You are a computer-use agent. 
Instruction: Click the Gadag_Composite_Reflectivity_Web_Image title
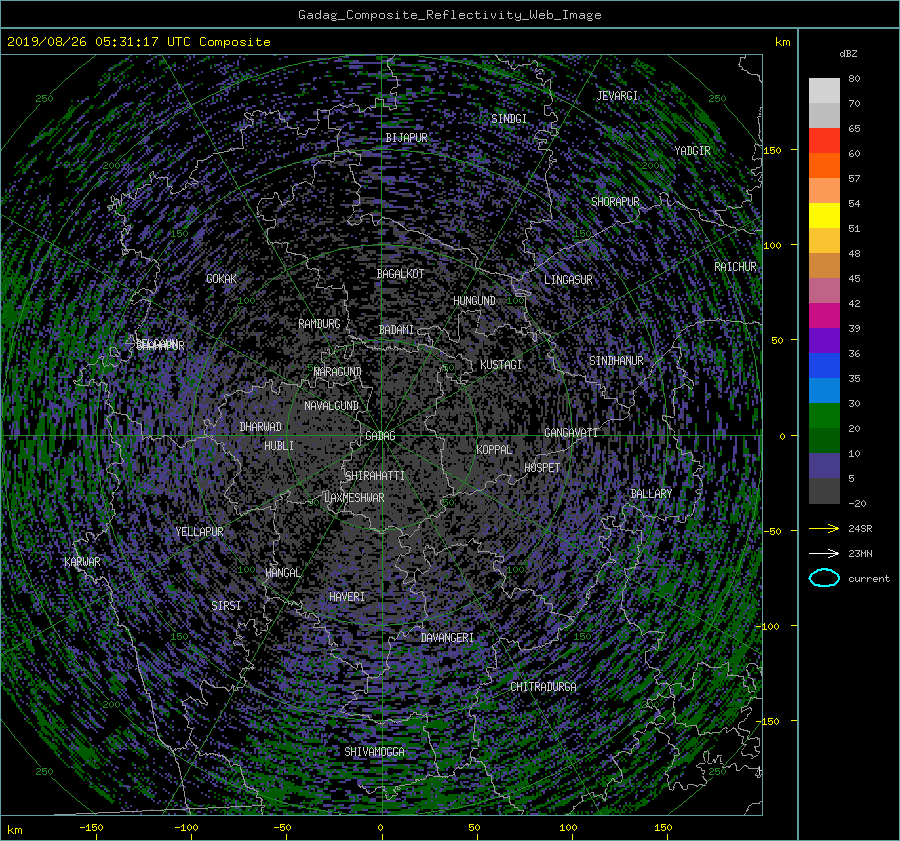pyautogui.click(x=449, y=15)
